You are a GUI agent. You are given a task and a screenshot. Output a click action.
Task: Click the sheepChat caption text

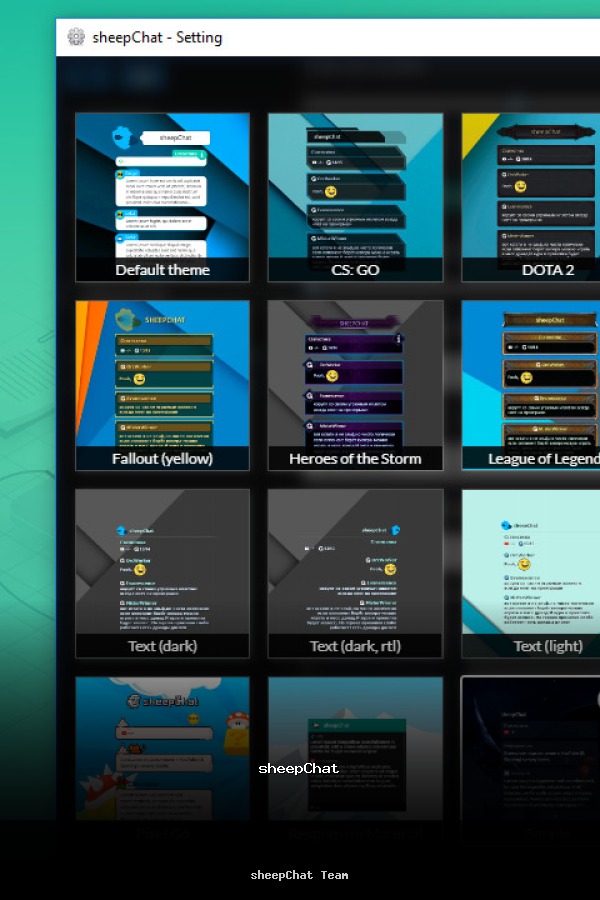pyautogui.click(x=299, y=769)
